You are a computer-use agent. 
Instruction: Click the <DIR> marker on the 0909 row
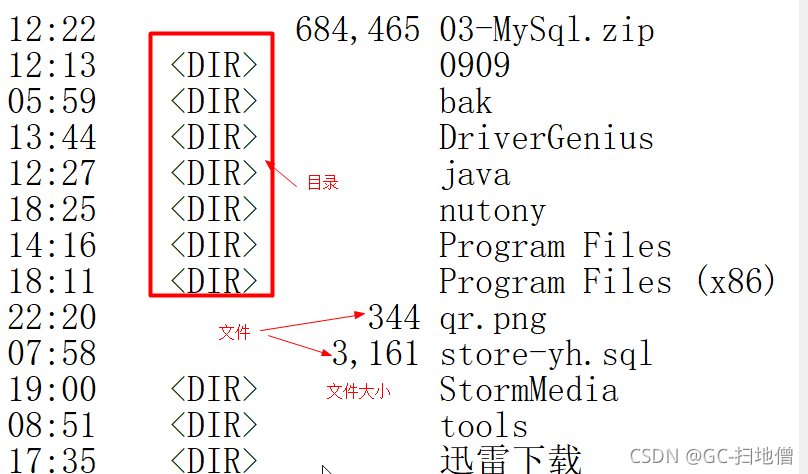coord(214,66)
